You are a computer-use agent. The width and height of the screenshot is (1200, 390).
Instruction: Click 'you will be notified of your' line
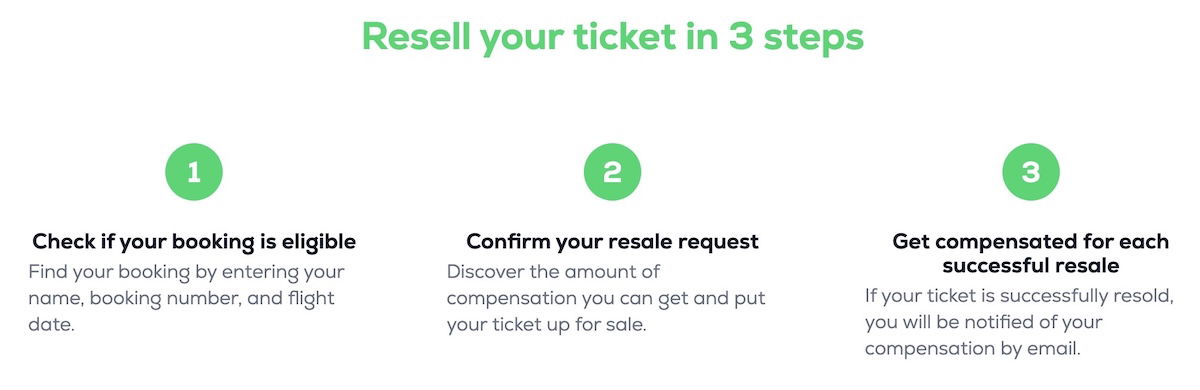coord(983,322)
